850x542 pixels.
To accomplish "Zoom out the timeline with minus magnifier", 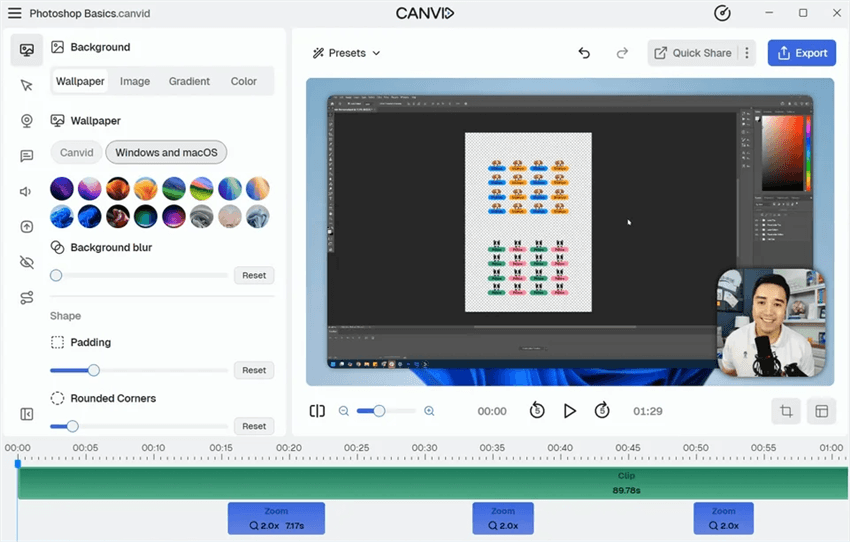I will point(344,411).
